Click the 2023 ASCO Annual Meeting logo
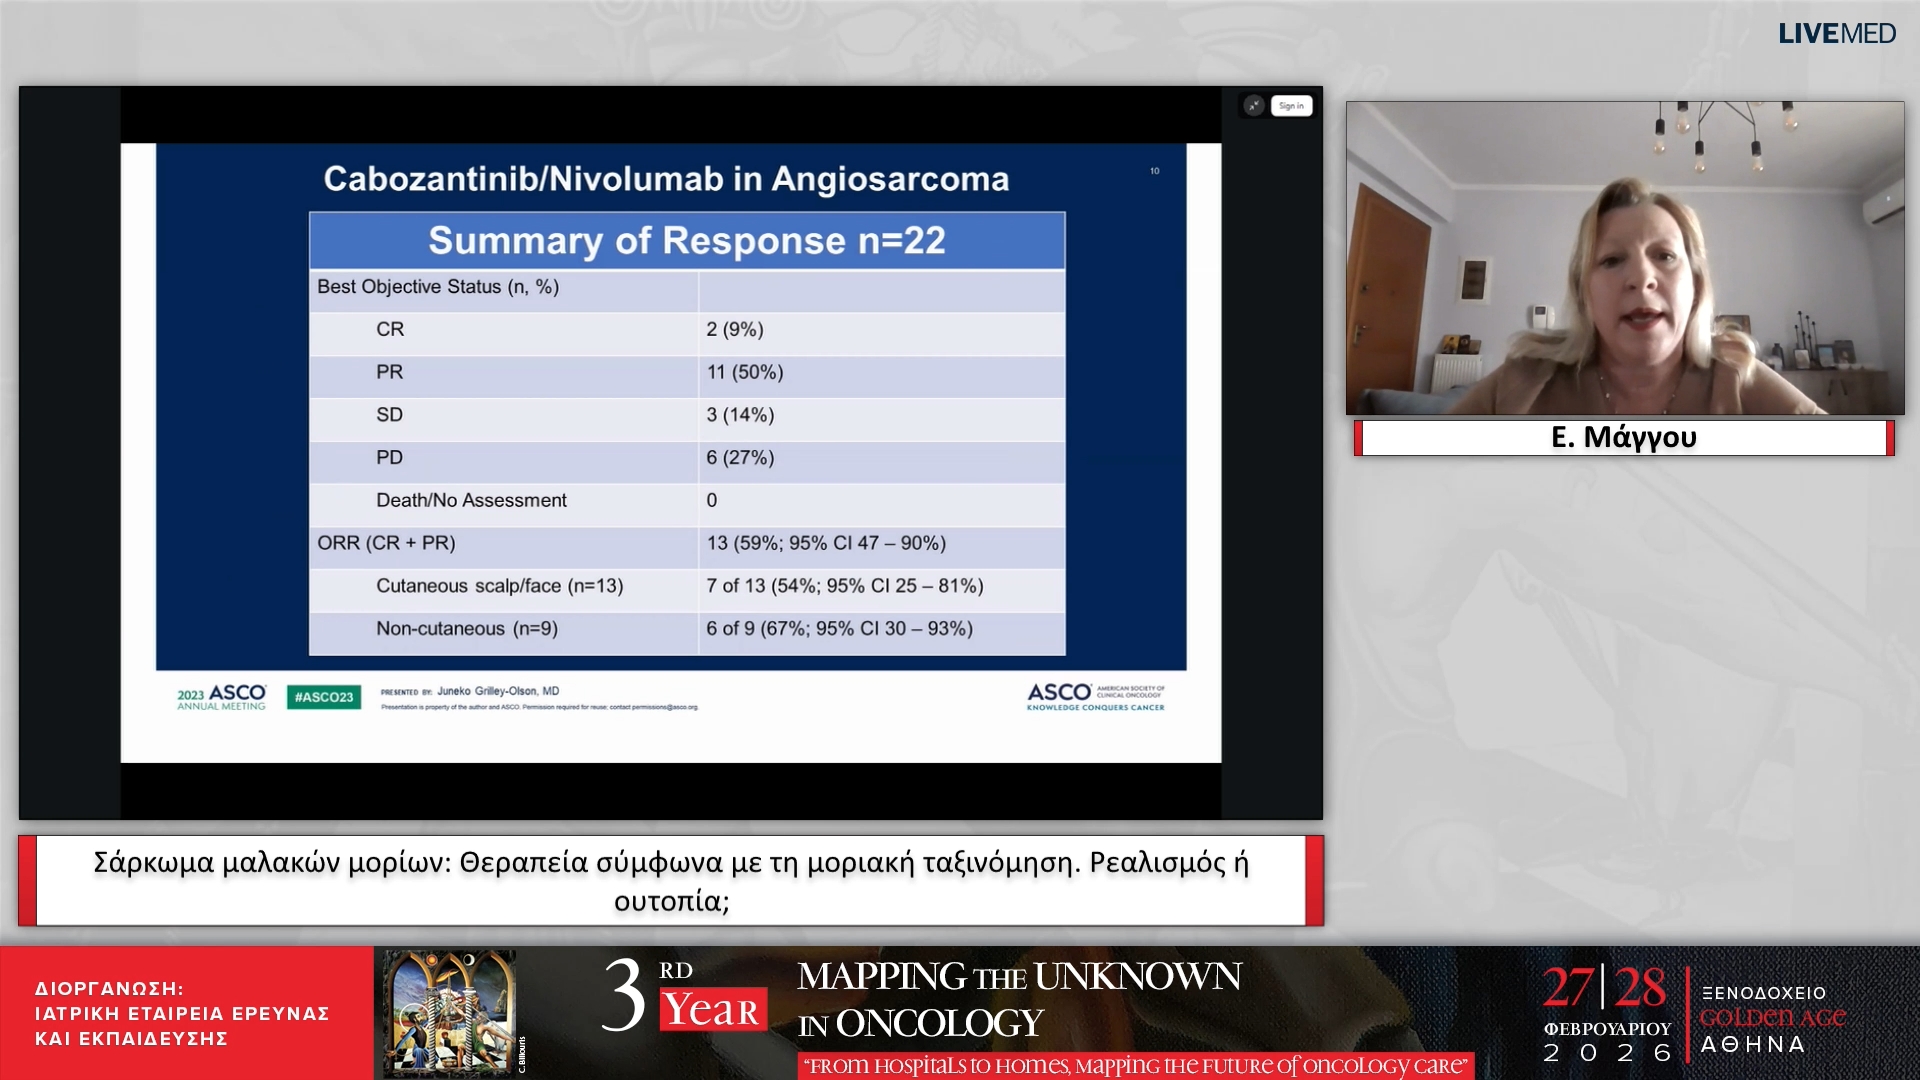Viewport: 1920px width, 1080px height. pyautogui.click(x=222, y=697)
